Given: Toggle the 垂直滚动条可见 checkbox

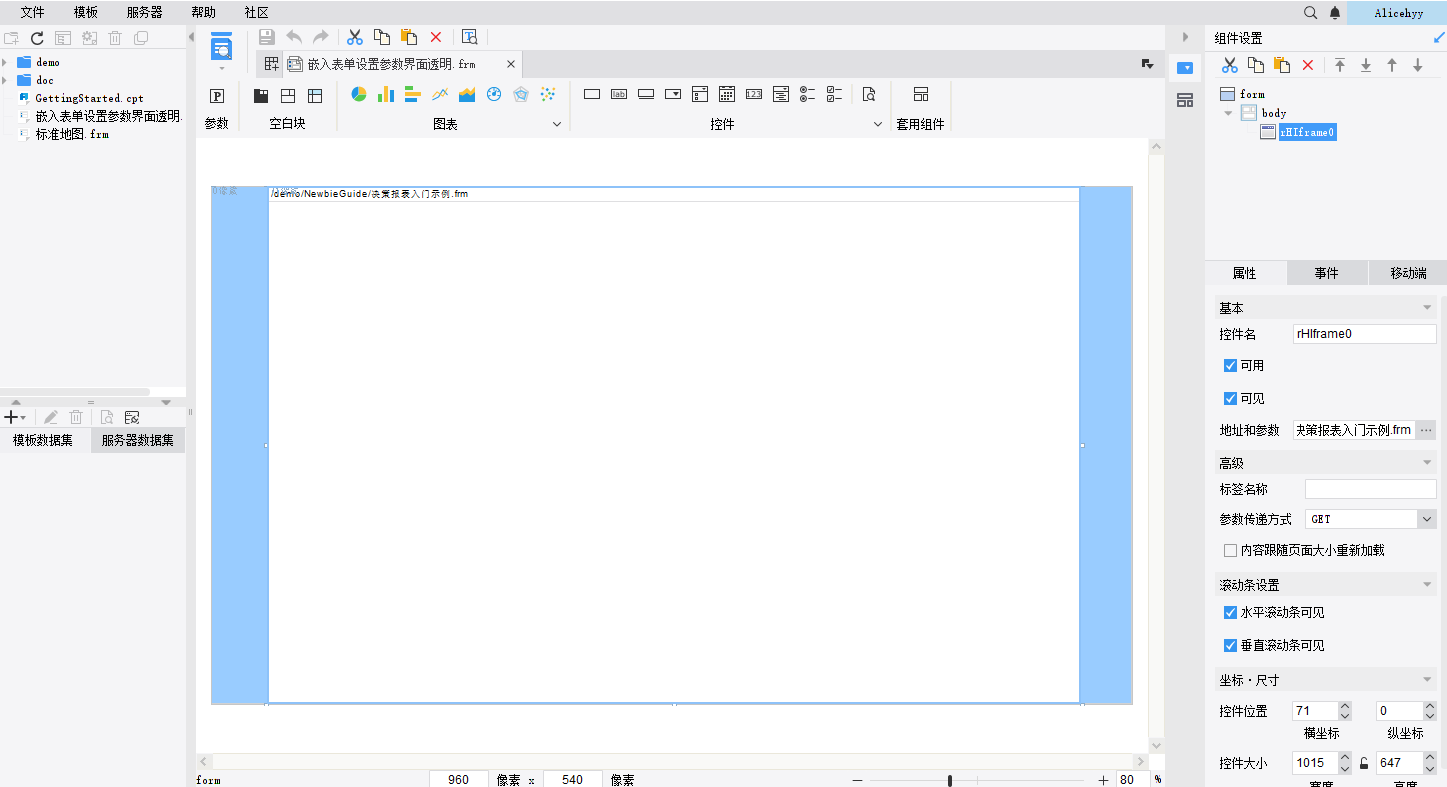Looking at the screenshot, I should 1231,645.
